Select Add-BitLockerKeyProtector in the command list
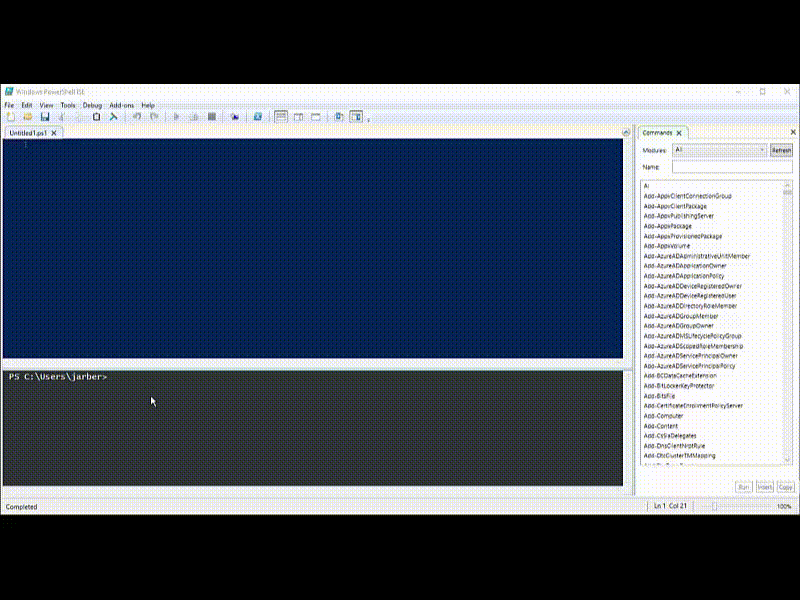Screen dimensions: 800x600 coord(679,386)
